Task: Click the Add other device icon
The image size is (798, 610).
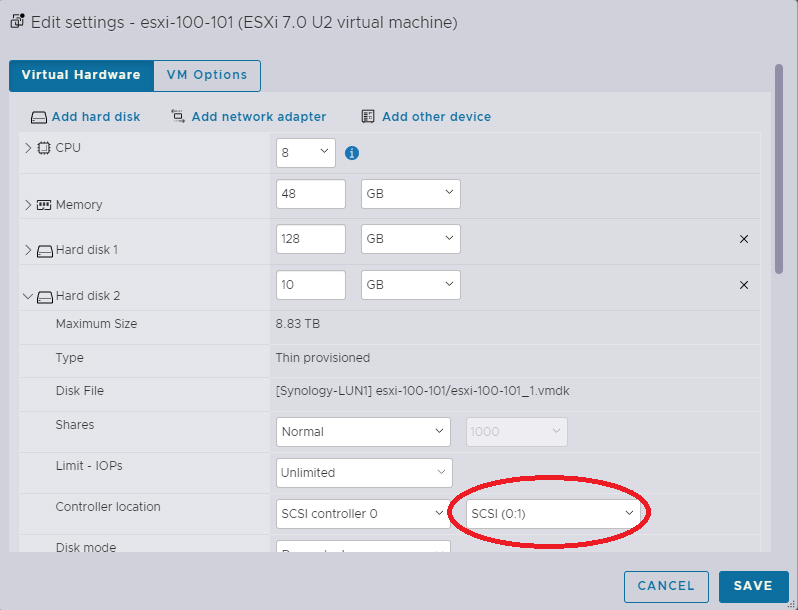Action: (x=368, y=117)
